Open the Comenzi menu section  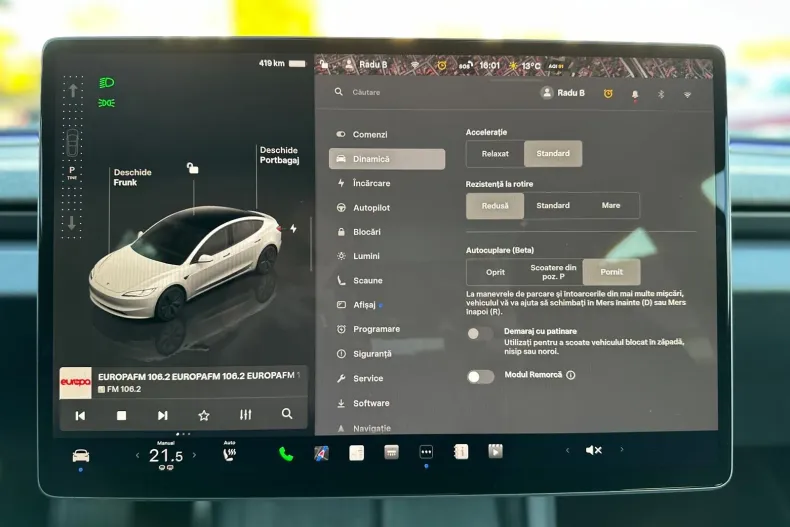(x=386, y=135)
